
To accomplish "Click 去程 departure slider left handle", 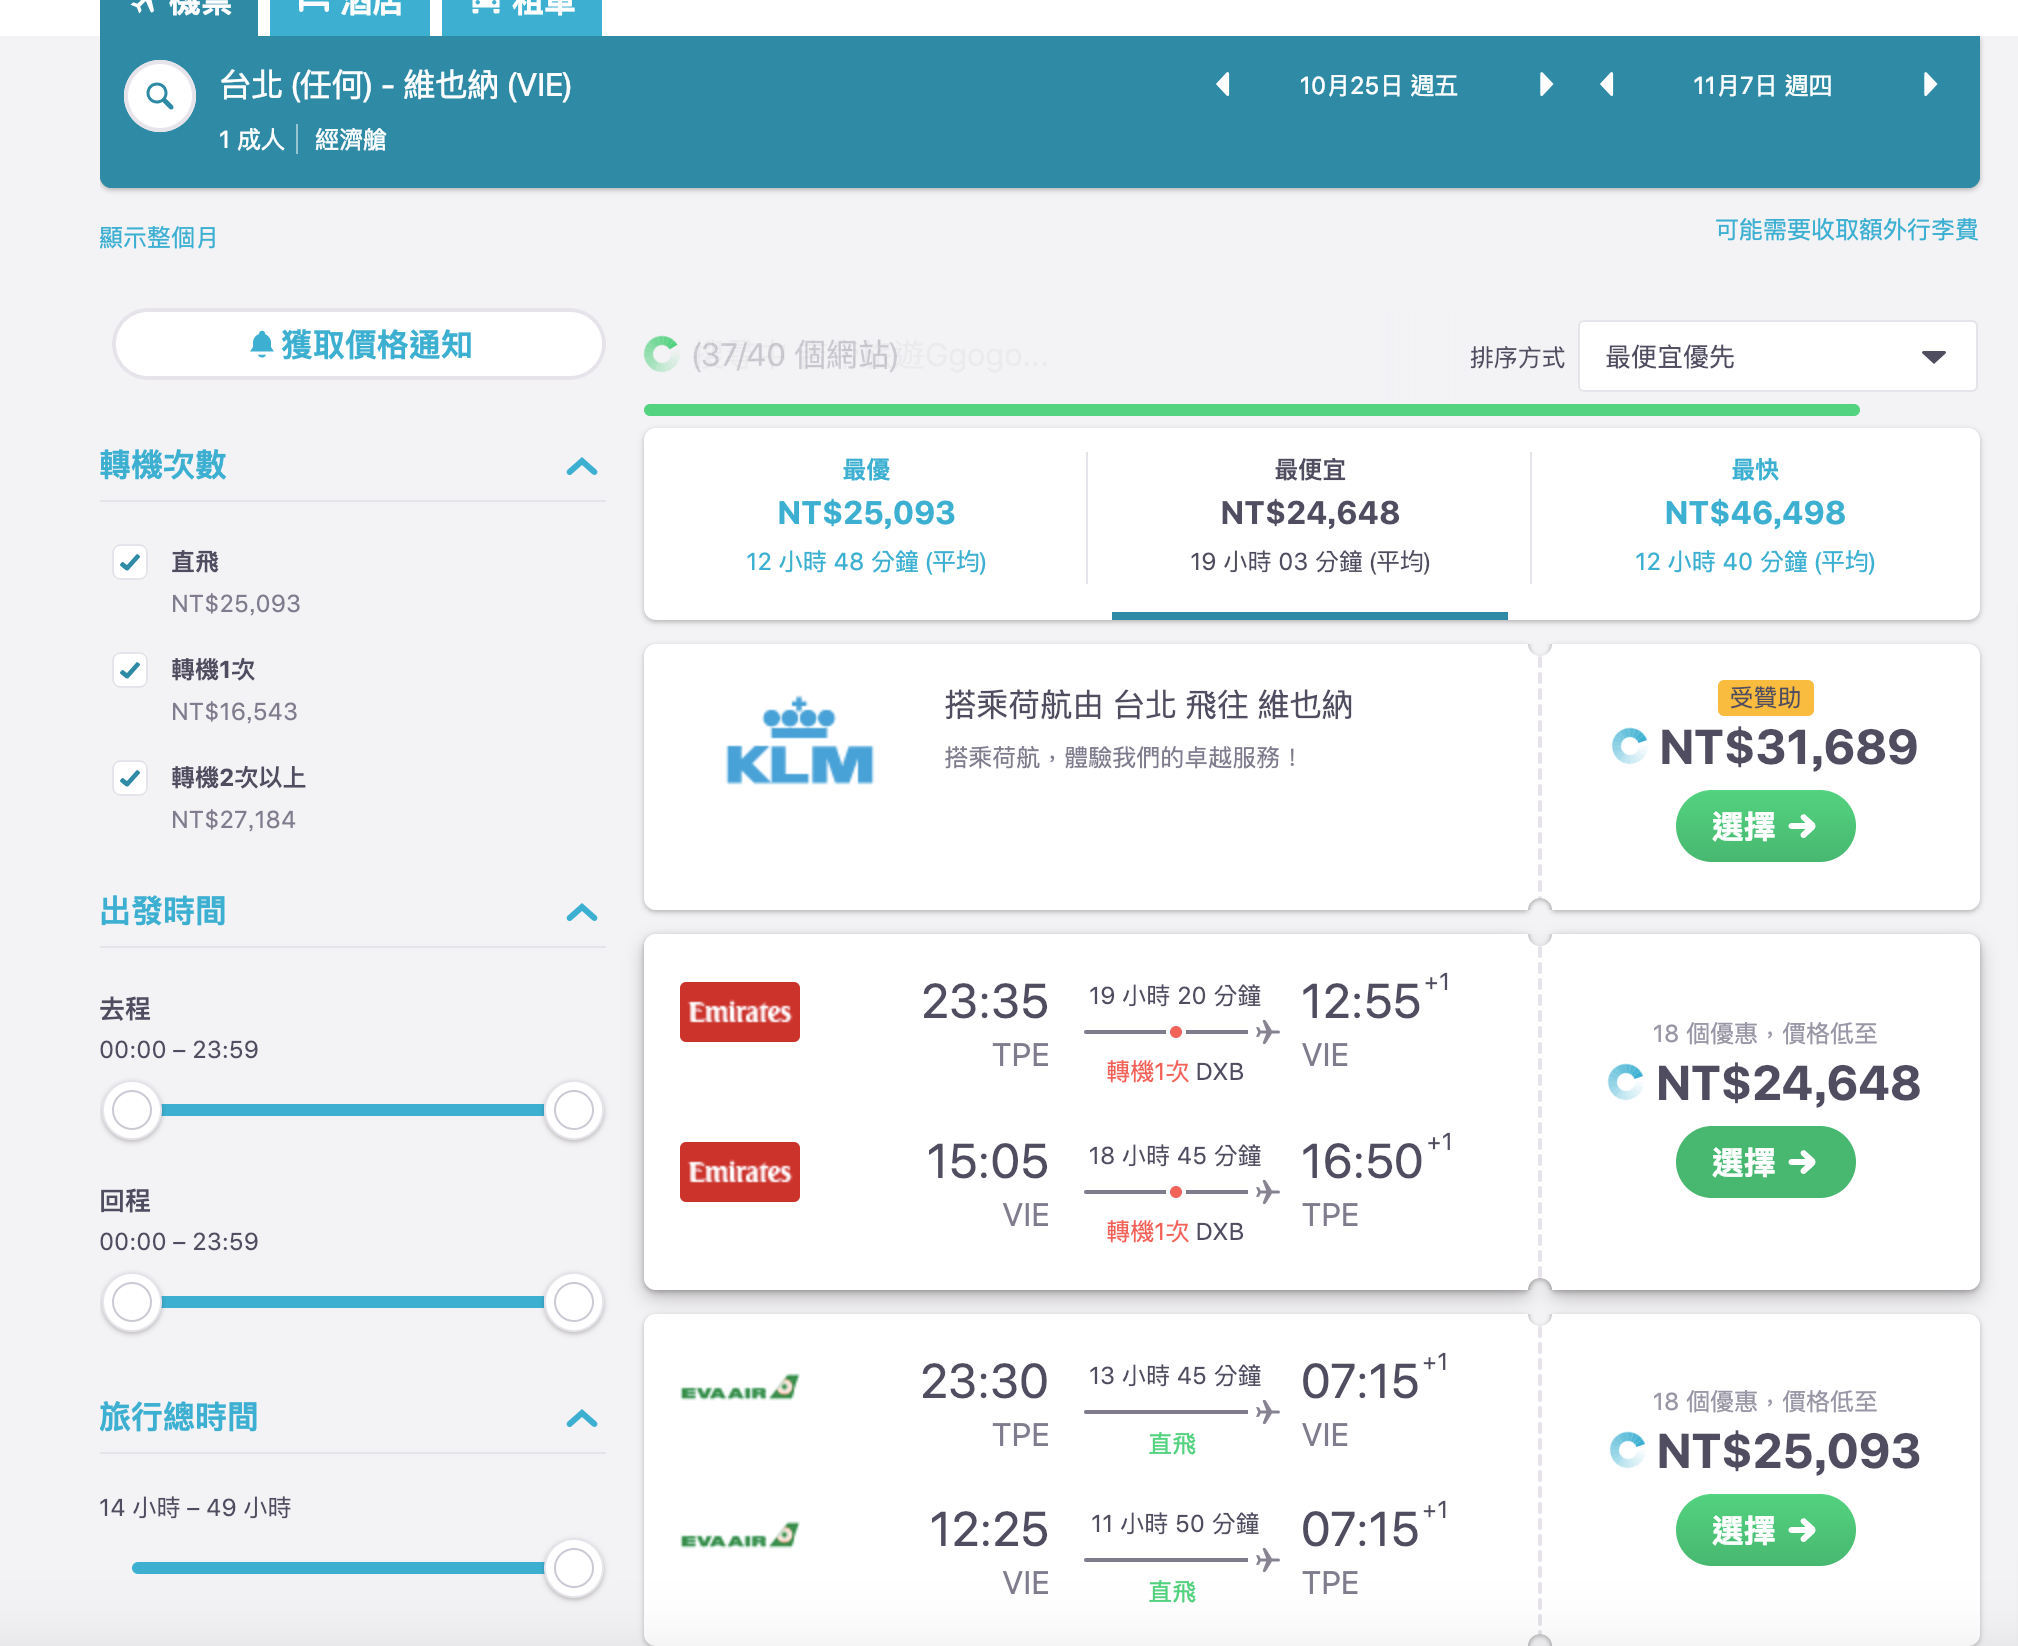I will [132, 1110].
